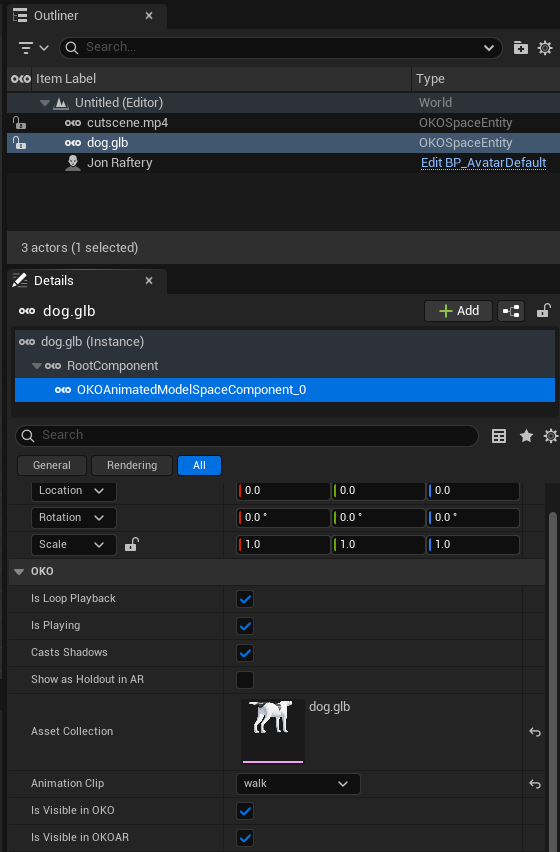Uncheck Casts Shadows checkbox

(245, 653)
